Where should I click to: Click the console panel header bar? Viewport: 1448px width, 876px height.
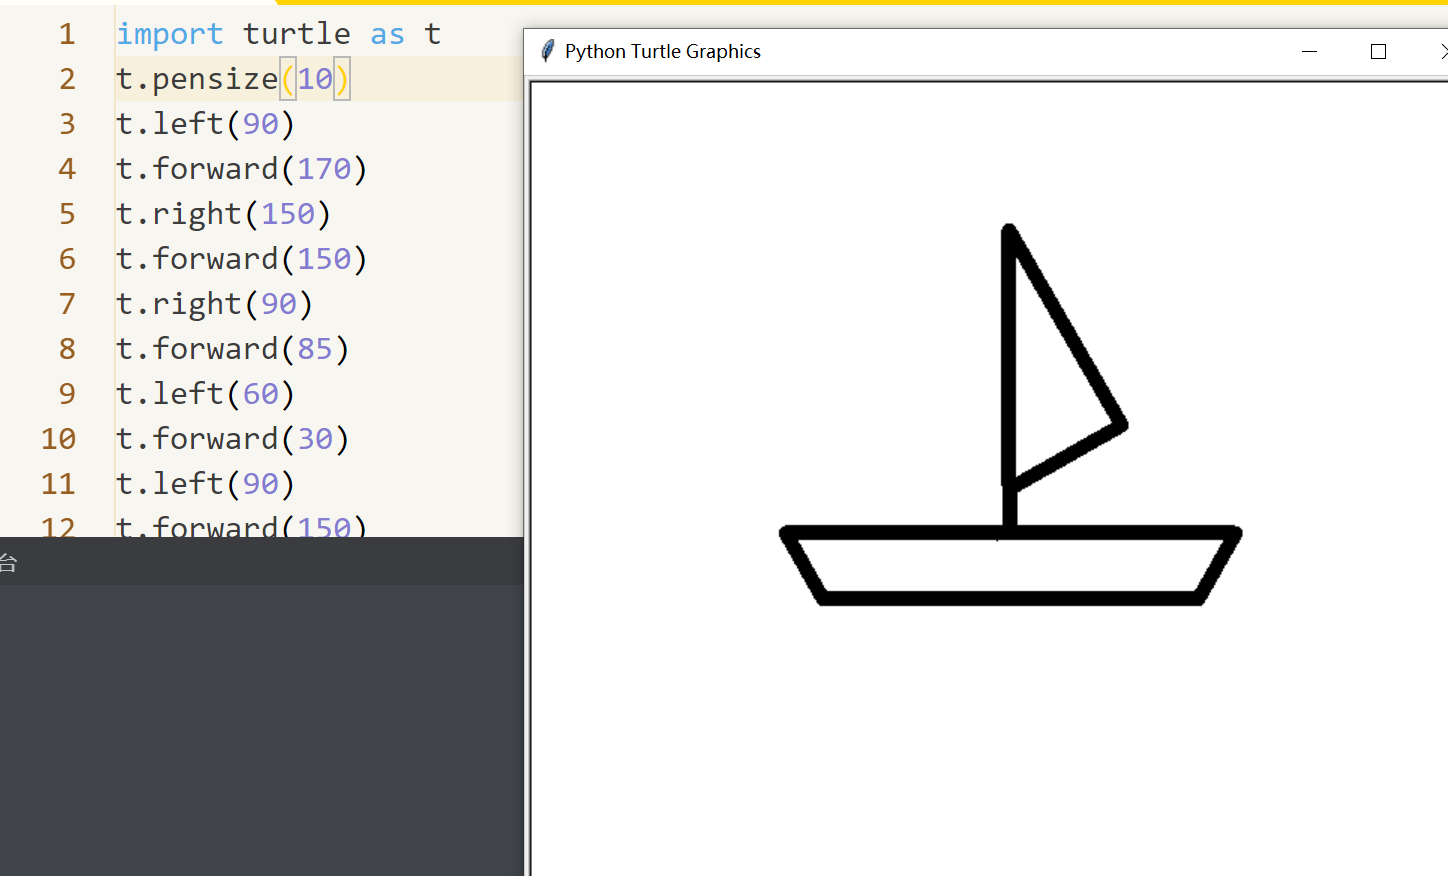pos(261,562)
